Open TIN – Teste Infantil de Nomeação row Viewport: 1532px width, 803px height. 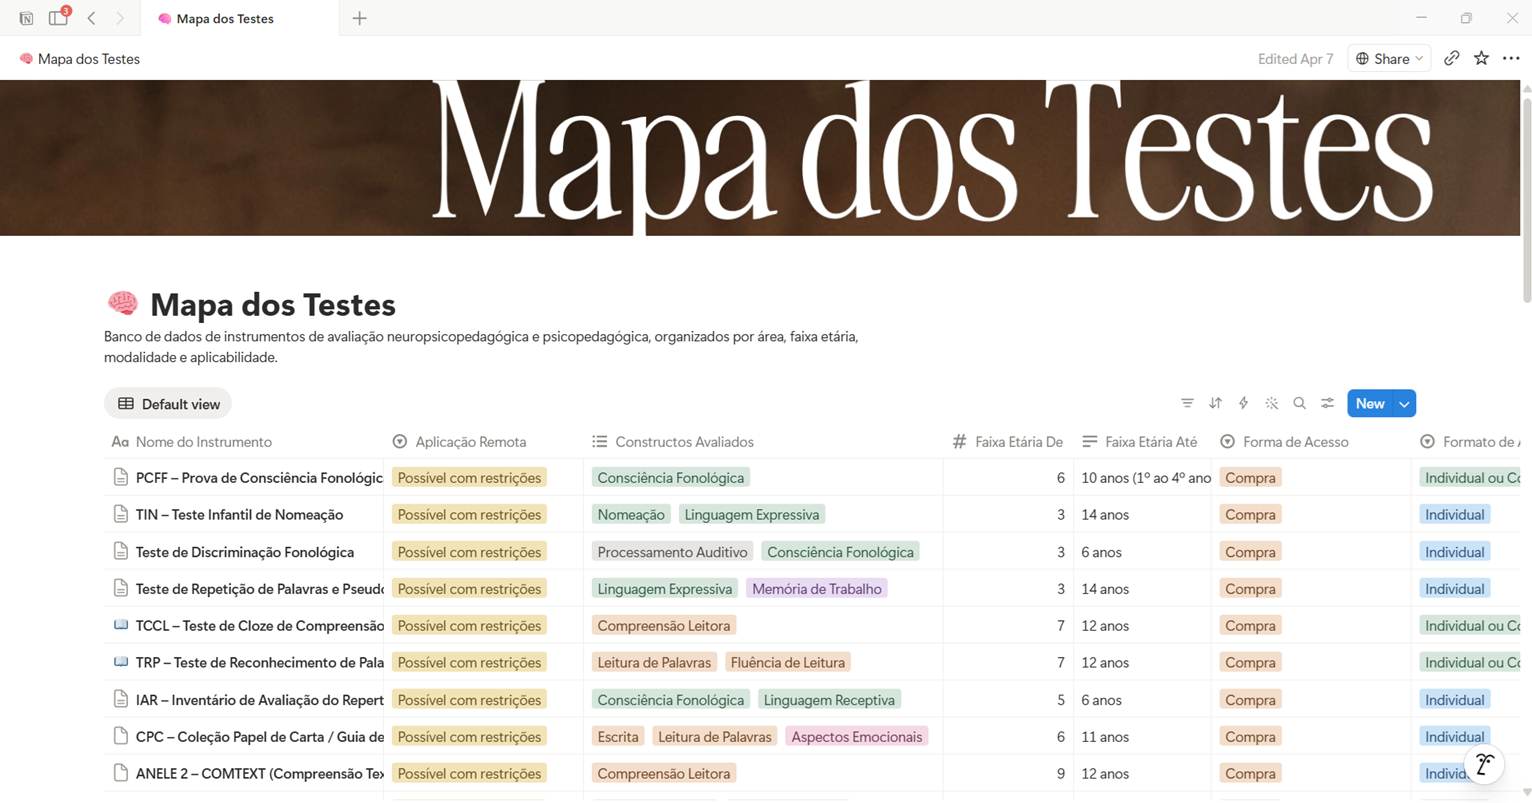coord(239,515)
